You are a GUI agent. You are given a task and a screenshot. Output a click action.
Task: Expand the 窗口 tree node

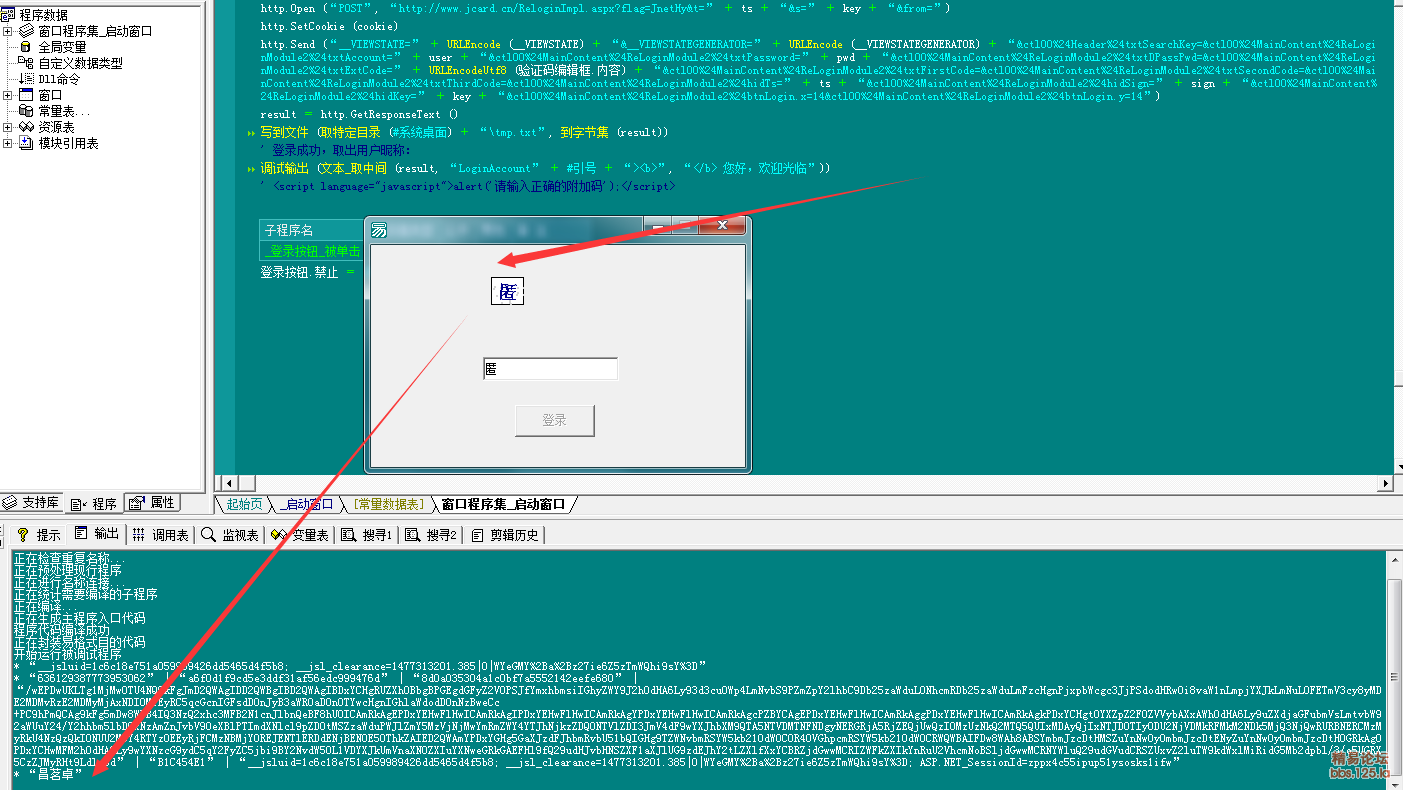pyautogui.click(x=8, y=95)
